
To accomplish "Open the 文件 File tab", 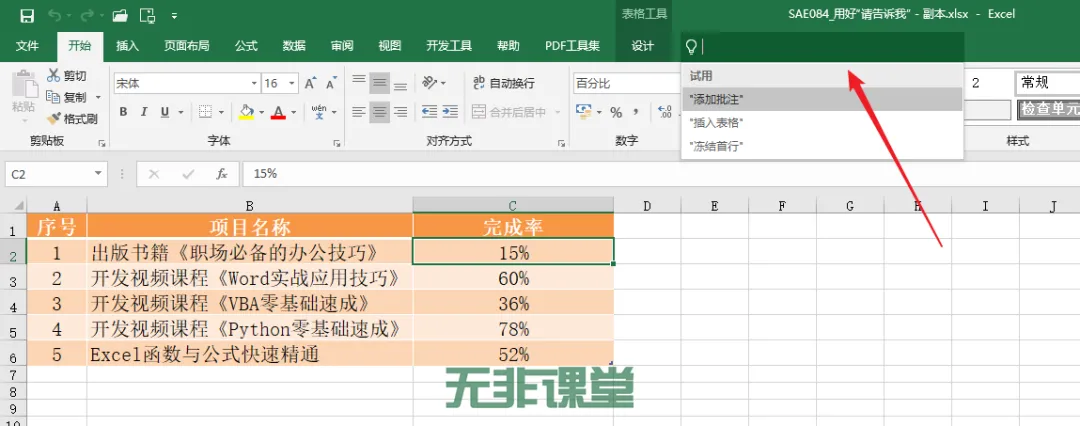I will point(28,46).
